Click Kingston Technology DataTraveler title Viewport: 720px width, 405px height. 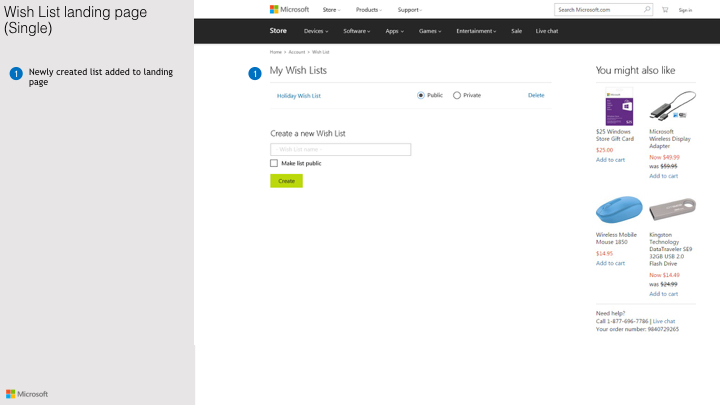(x=670, y=249)
